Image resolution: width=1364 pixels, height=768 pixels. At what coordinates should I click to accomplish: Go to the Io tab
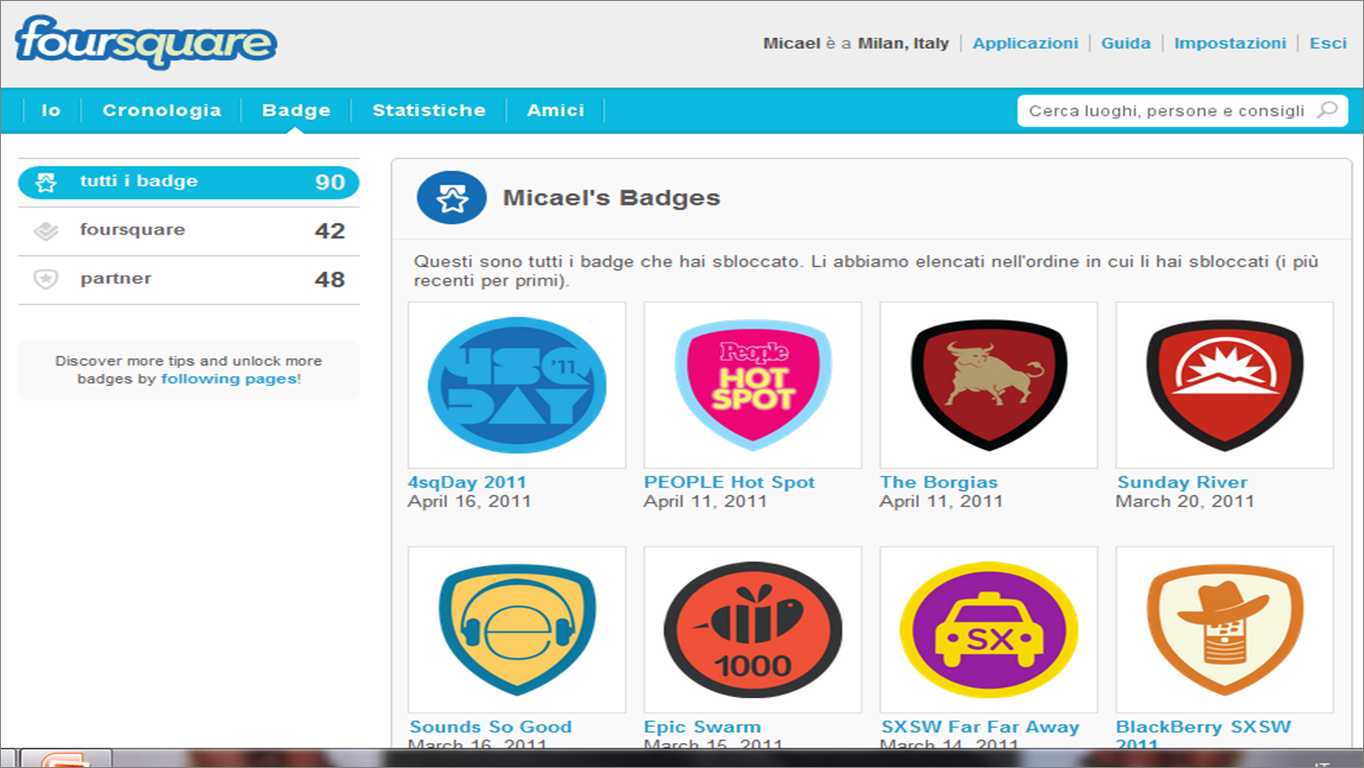coord(51,110)
